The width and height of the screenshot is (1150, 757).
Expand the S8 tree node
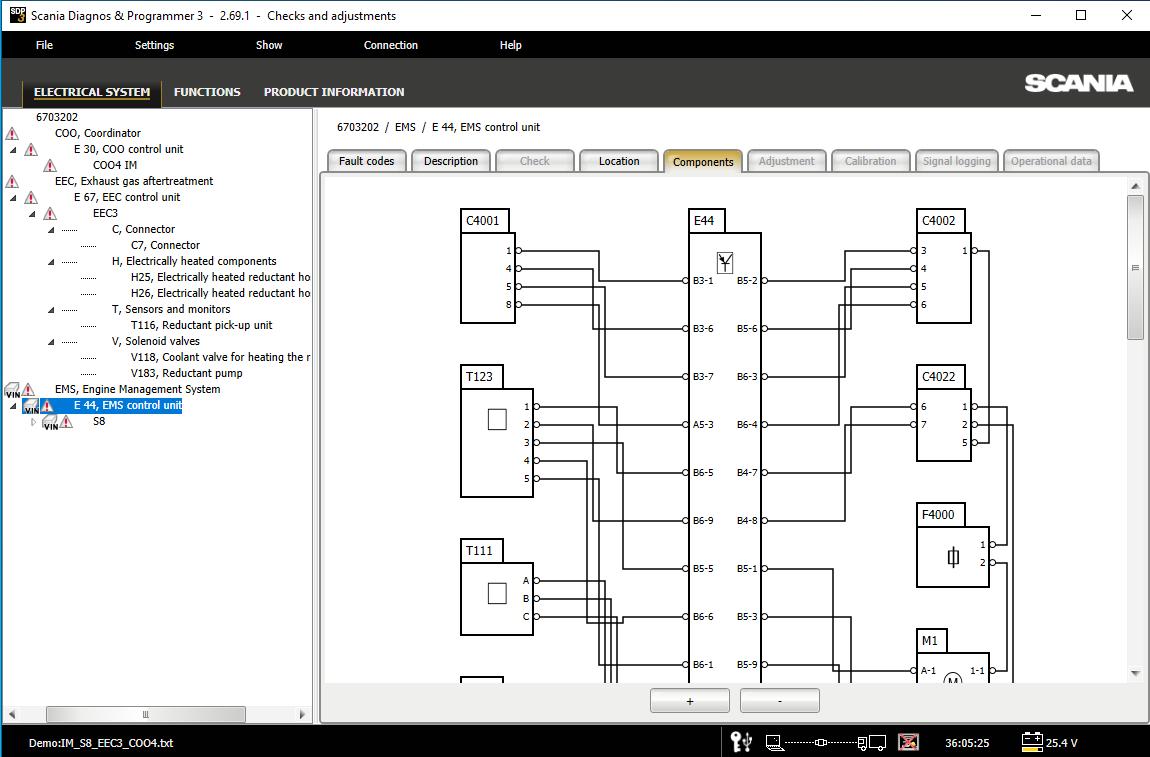(33, 422)
